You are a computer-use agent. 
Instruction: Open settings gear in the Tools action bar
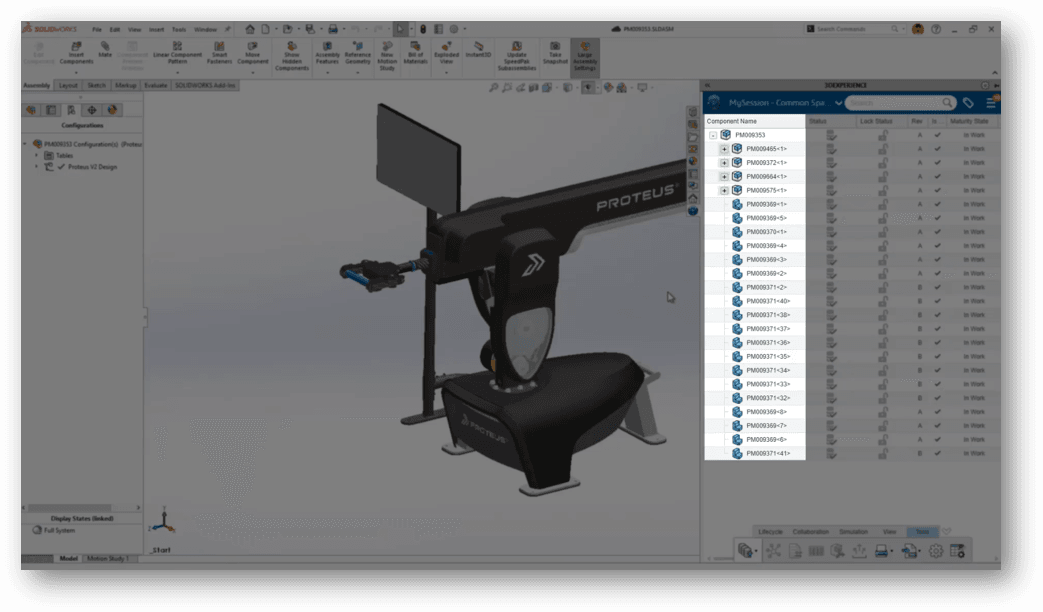936,551
